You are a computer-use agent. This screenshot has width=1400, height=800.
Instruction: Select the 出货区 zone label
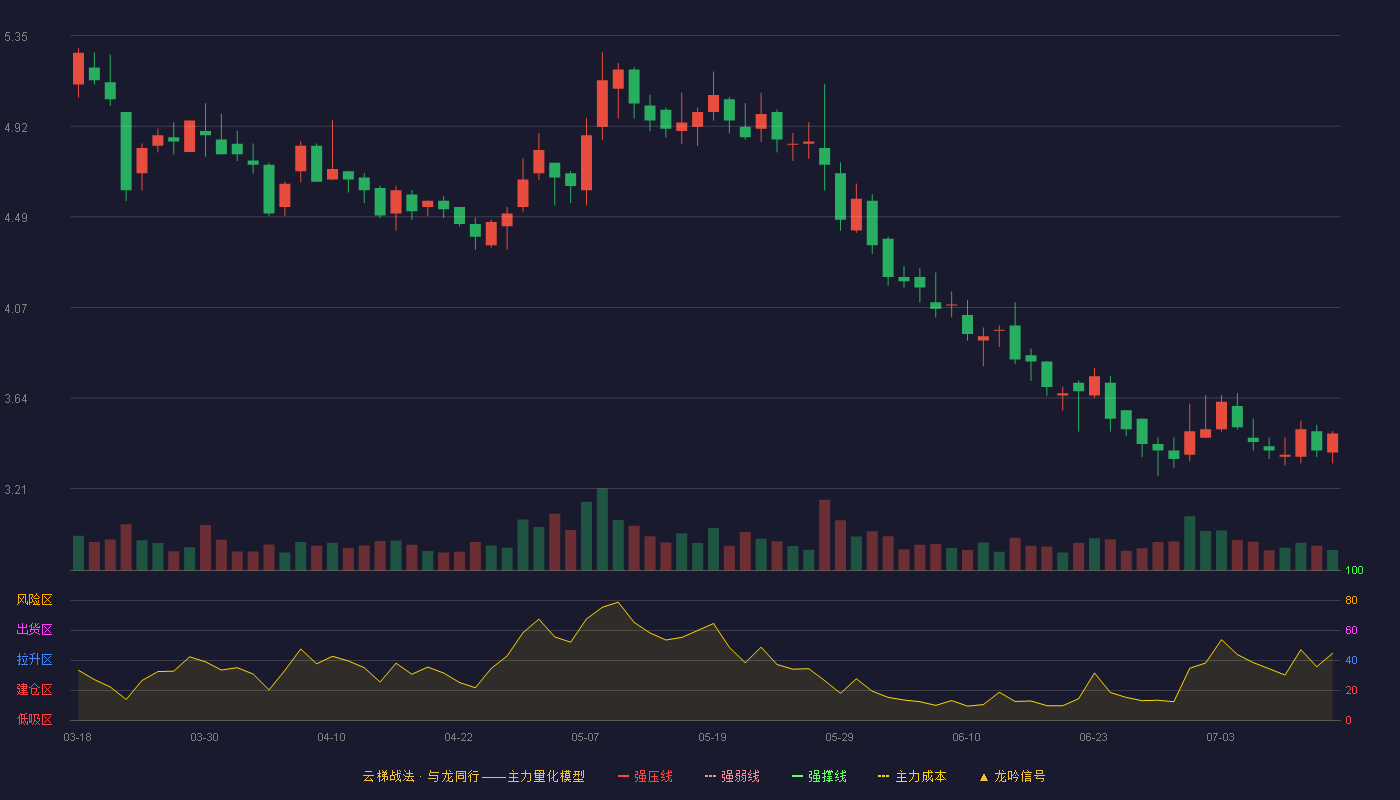point(34,630)
